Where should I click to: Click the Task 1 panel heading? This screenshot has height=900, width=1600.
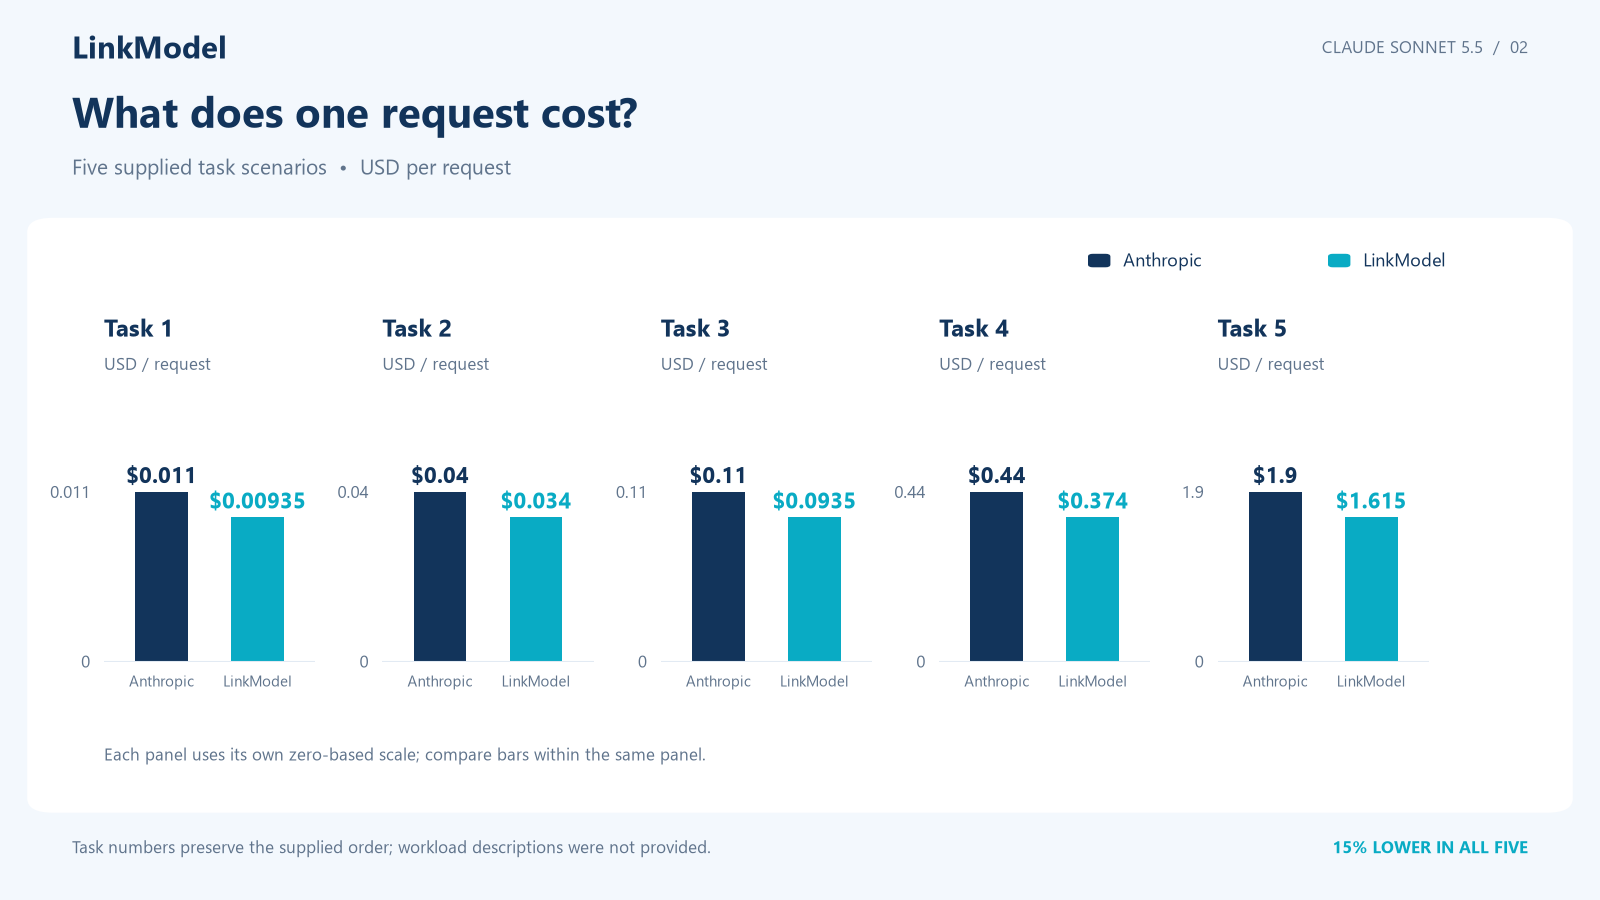pos(138,328)
